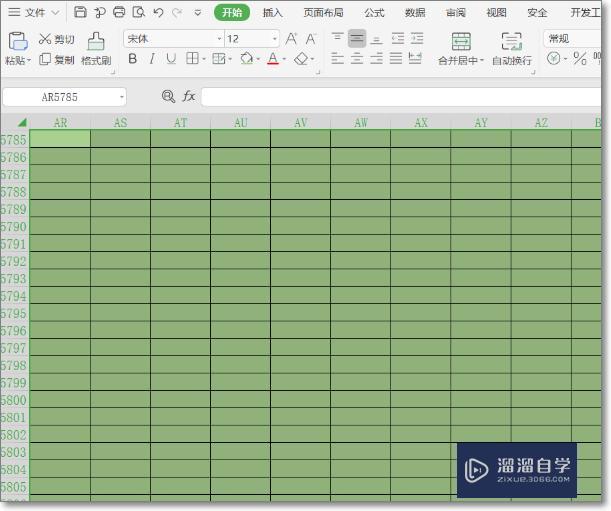Center text horizontally
This screenshot has width=611, height=511.
click(357, 58)
